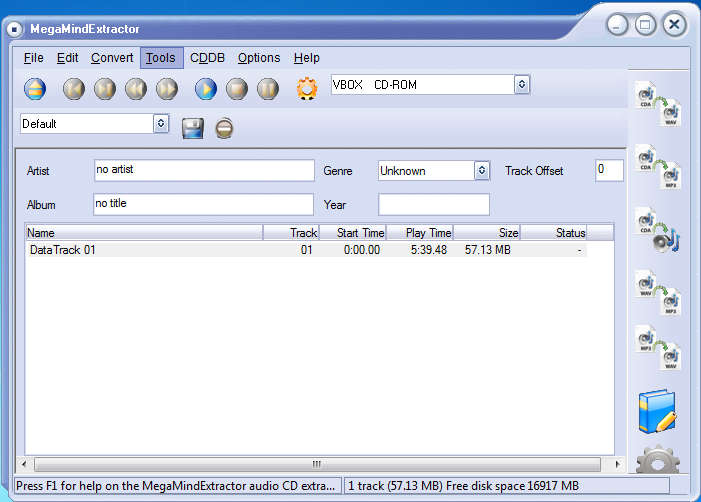Click the Artist input field
The image size is (701, 502).
204,170
